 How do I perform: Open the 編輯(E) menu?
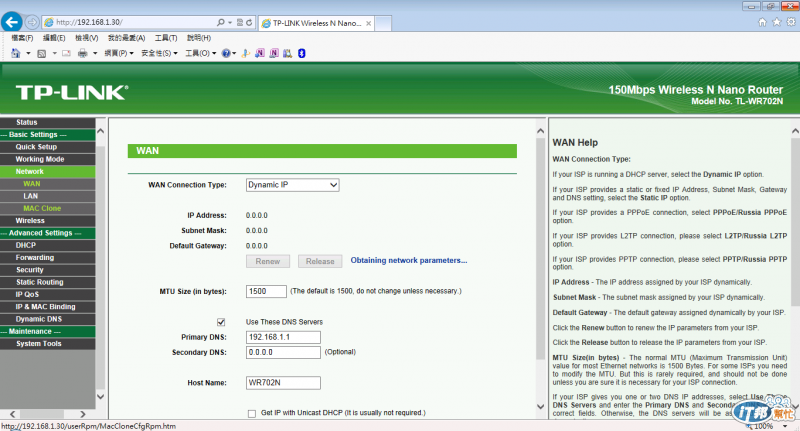point(54,38)
